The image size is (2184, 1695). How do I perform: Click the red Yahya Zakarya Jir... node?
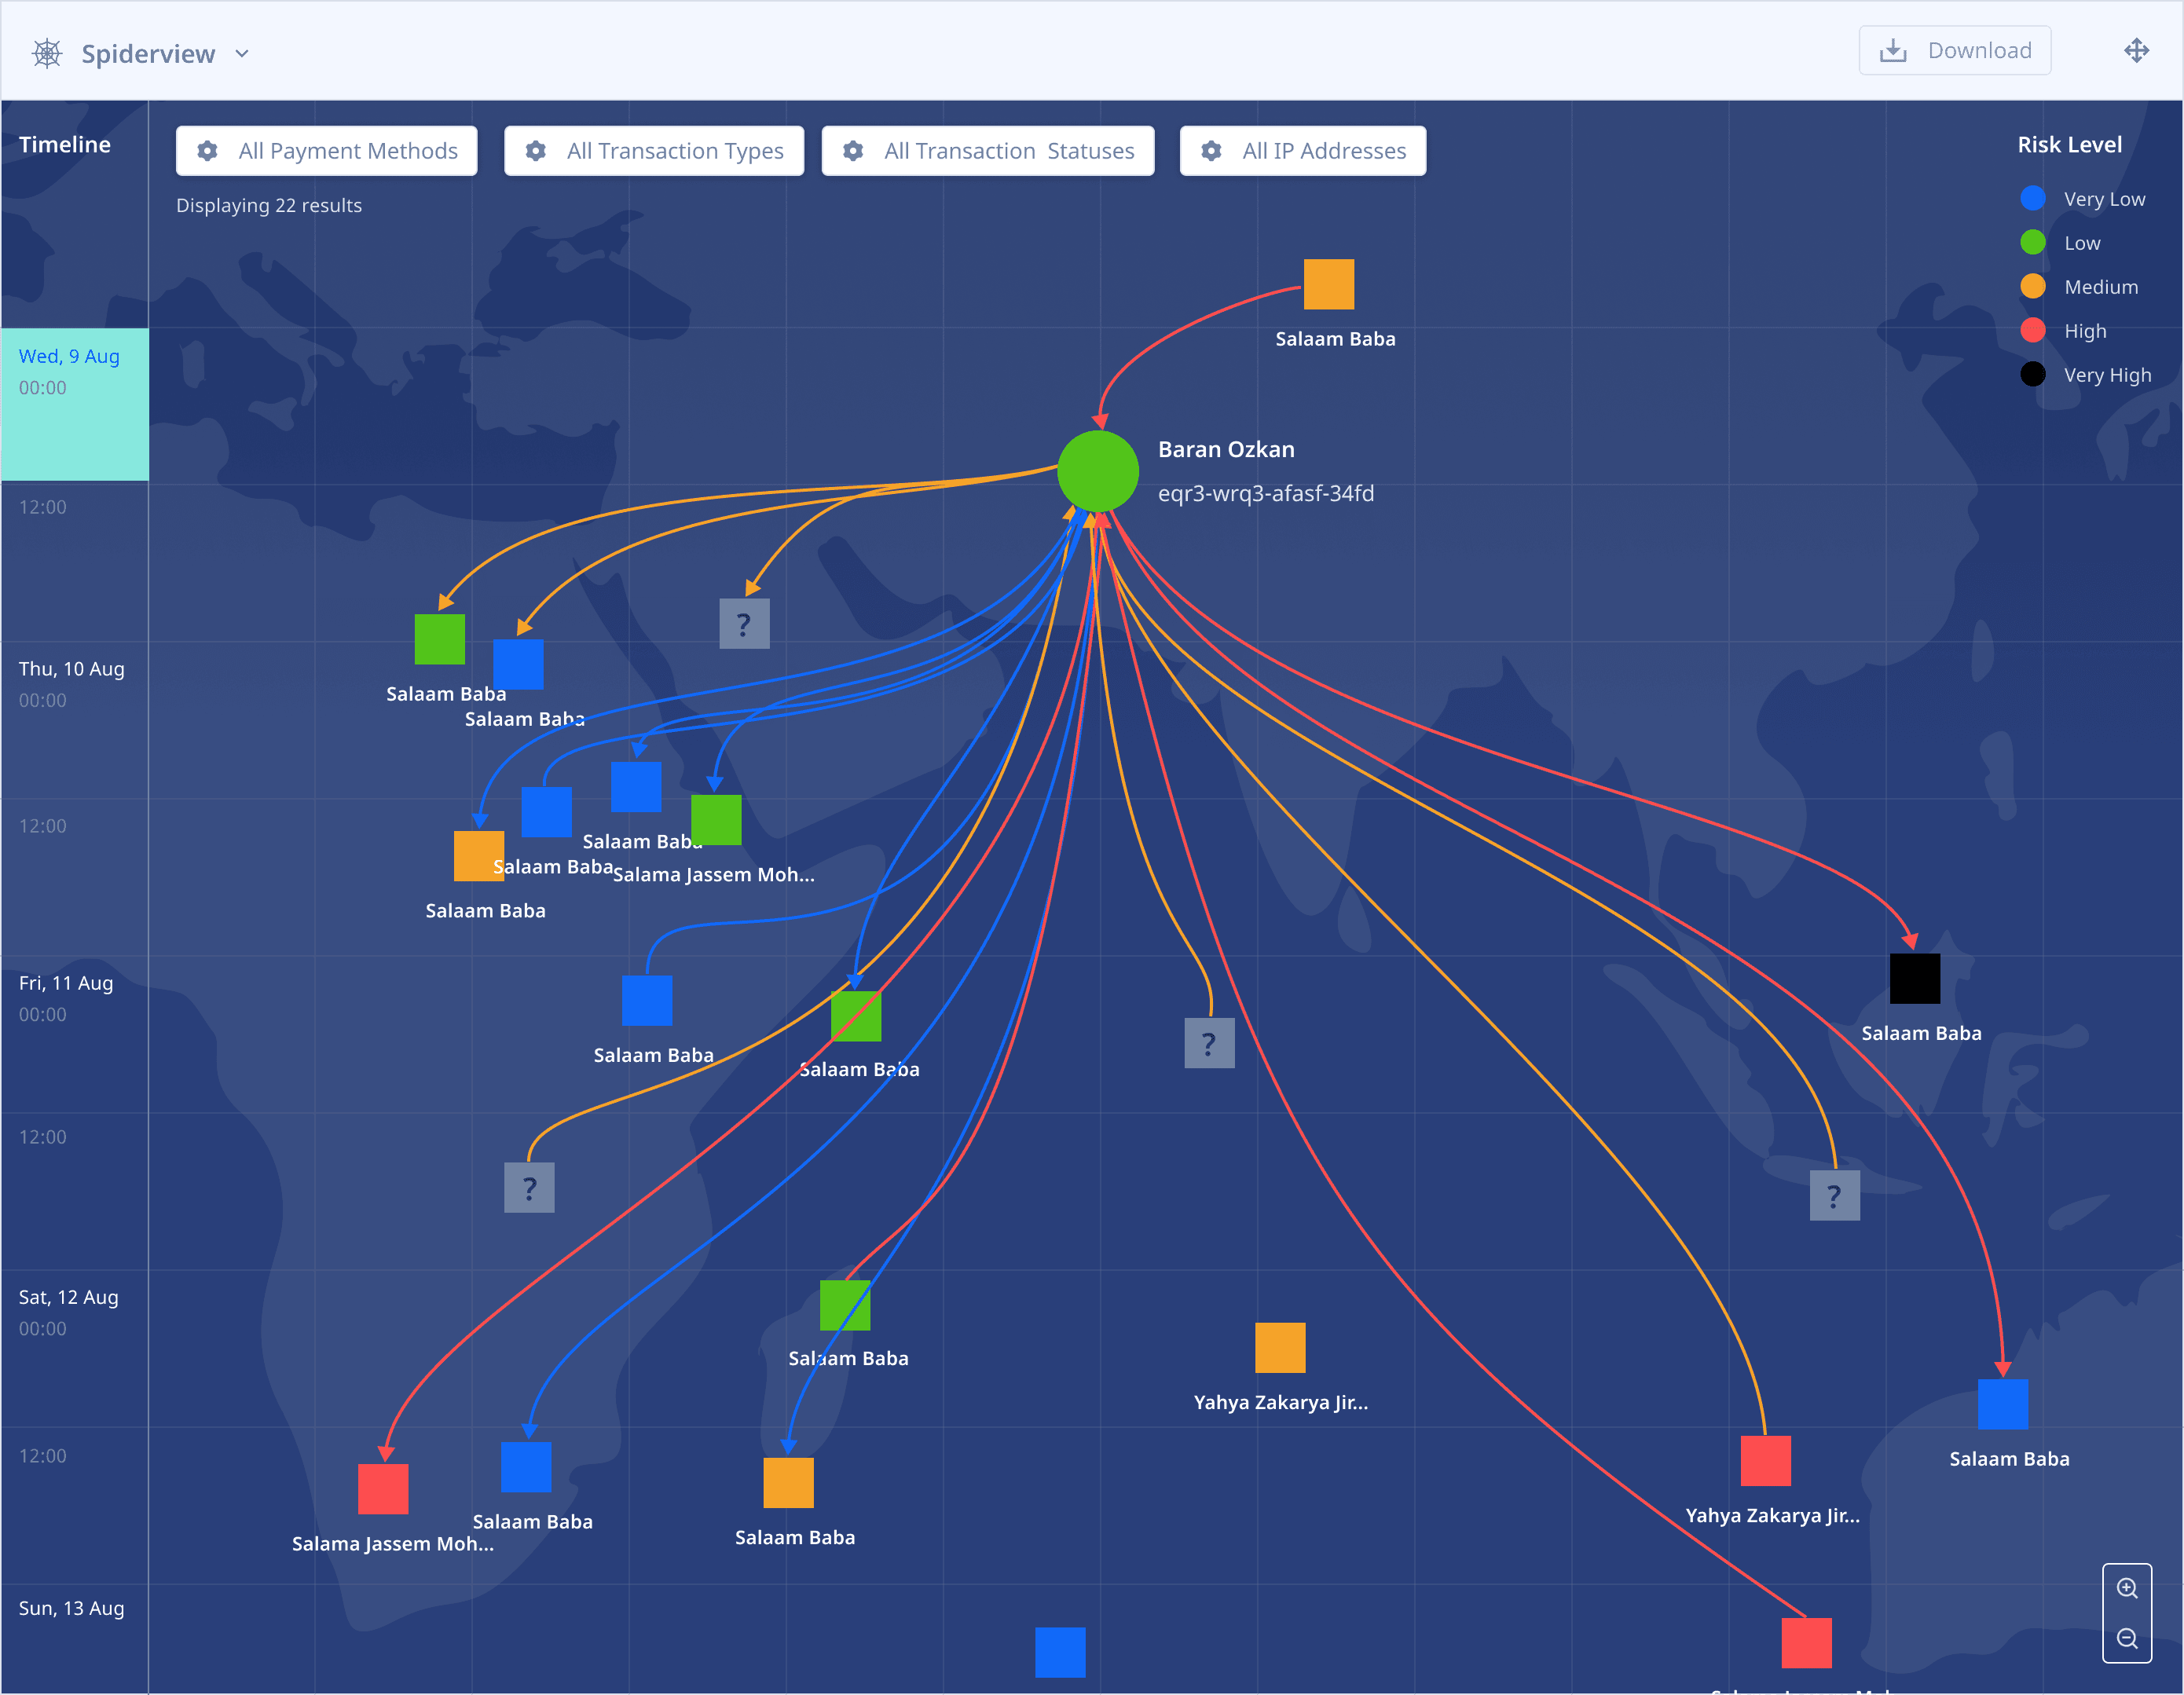click(1765, 1461)
